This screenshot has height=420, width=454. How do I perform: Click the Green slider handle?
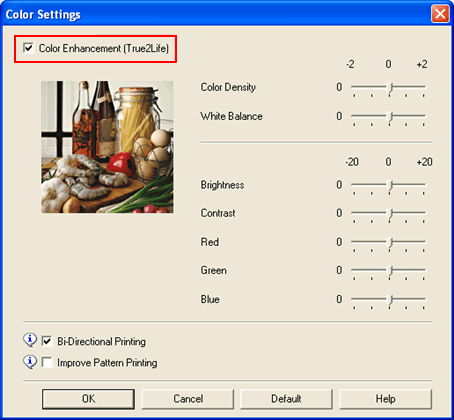click(x=390, y=270)
